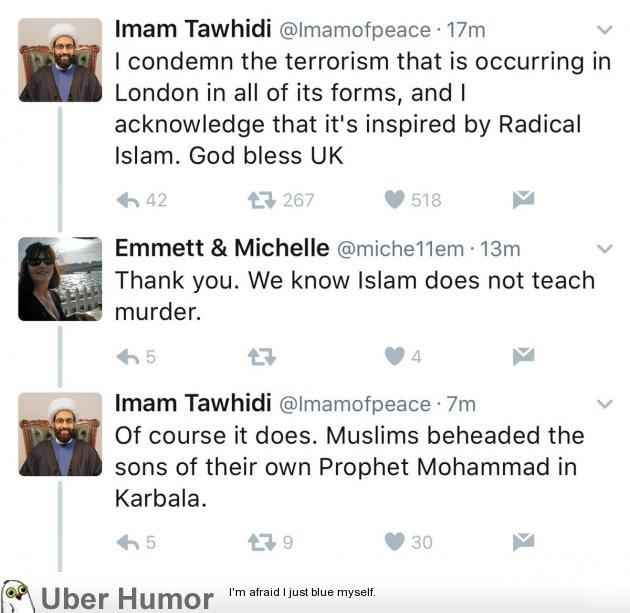Like the tweet with 30 likes
Image resolution: width=630 pixels, height=613 pixels.
(x=394, y=542)
